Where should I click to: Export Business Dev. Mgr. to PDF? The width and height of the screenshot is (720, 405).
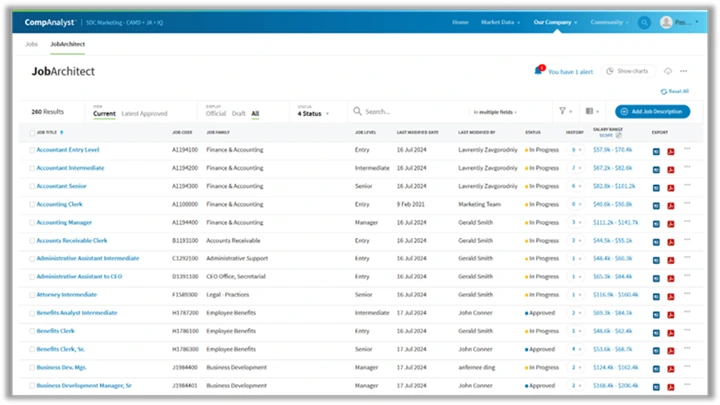pyautogui.click(x=671, y=369)
